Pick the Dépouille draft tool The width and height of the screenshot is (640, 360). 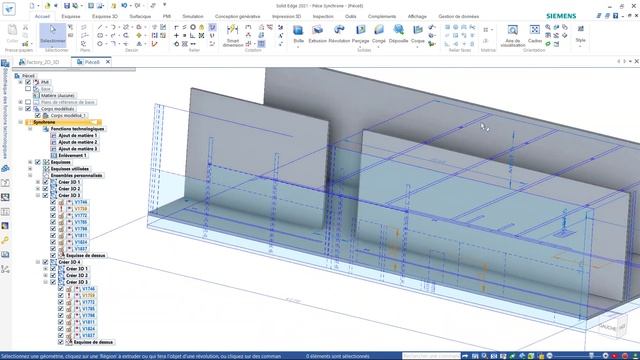pyautogui.click(x=398, y=33)
